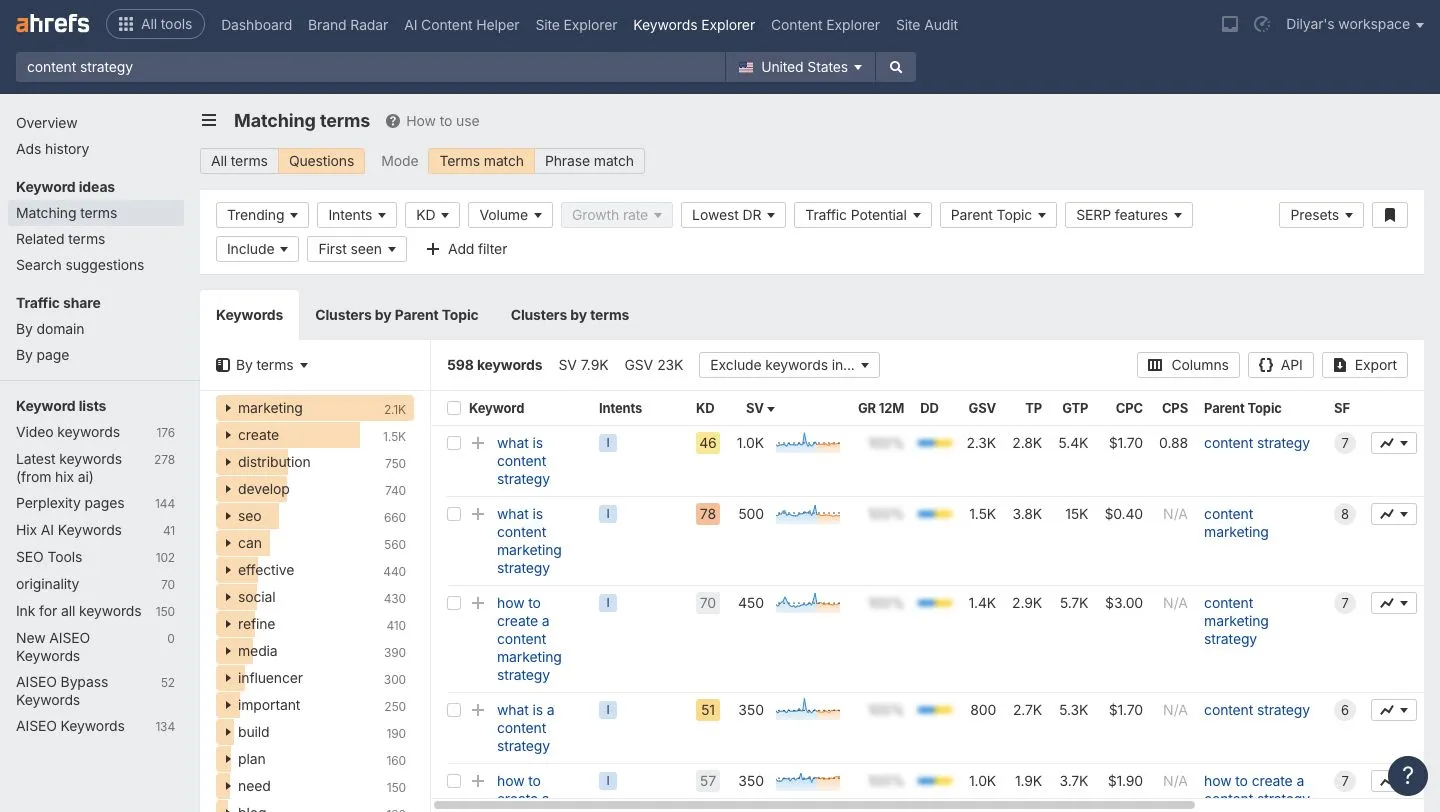This screenshot has height=812, width=1440.
Task: Click the search magnifier button
Action: click(896, 67)
